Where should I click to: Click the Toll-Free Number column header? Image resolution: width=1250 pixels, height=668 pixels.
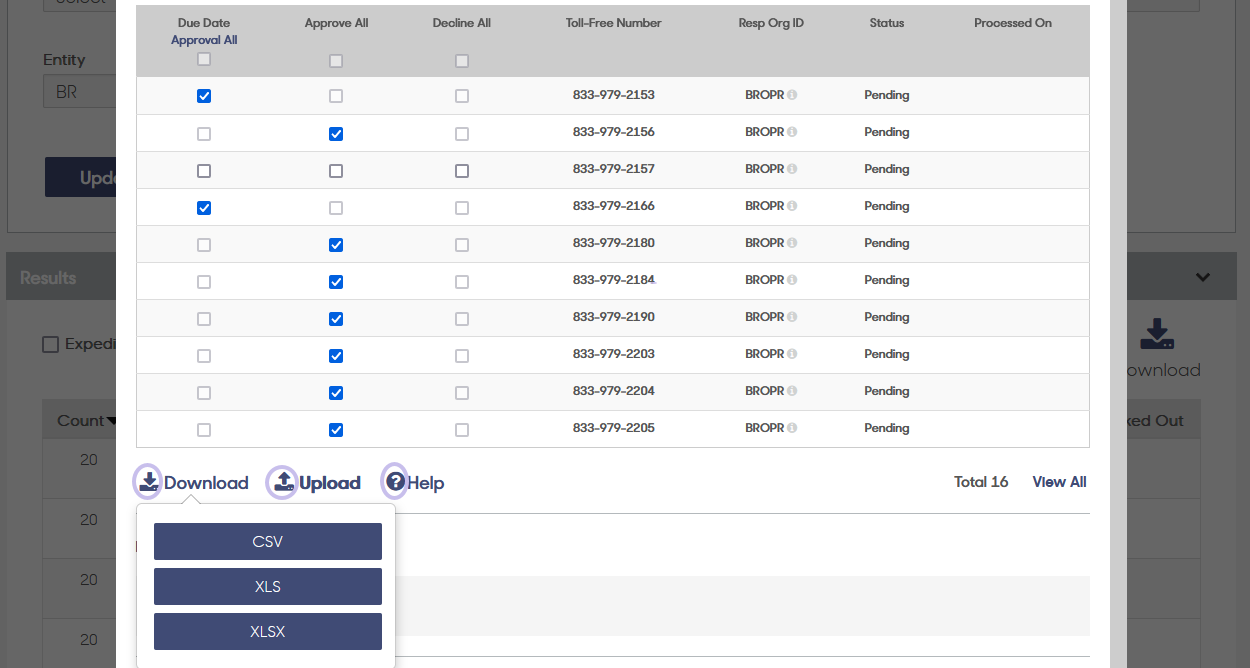tap(614, 23)
